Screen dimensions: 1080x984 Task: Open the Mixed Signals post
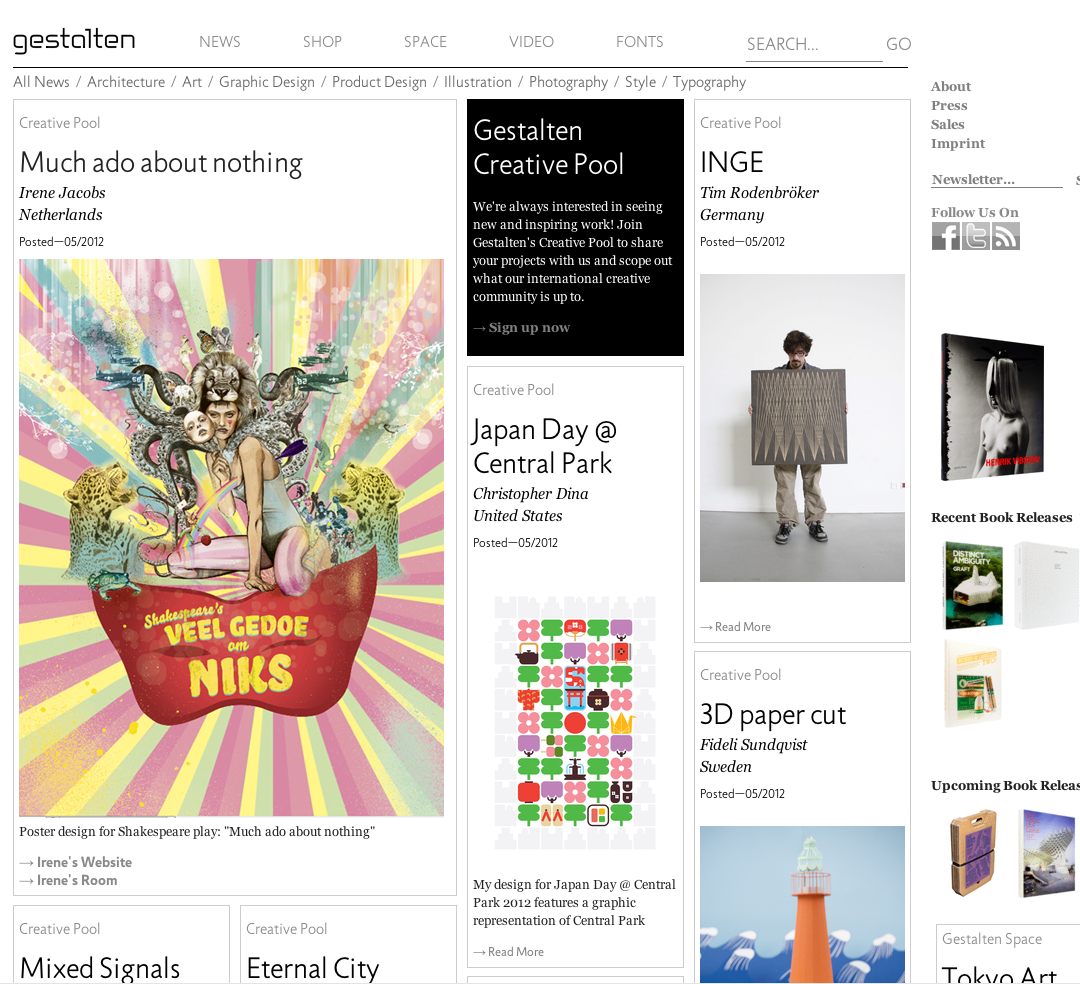click(x=100, y=968)
